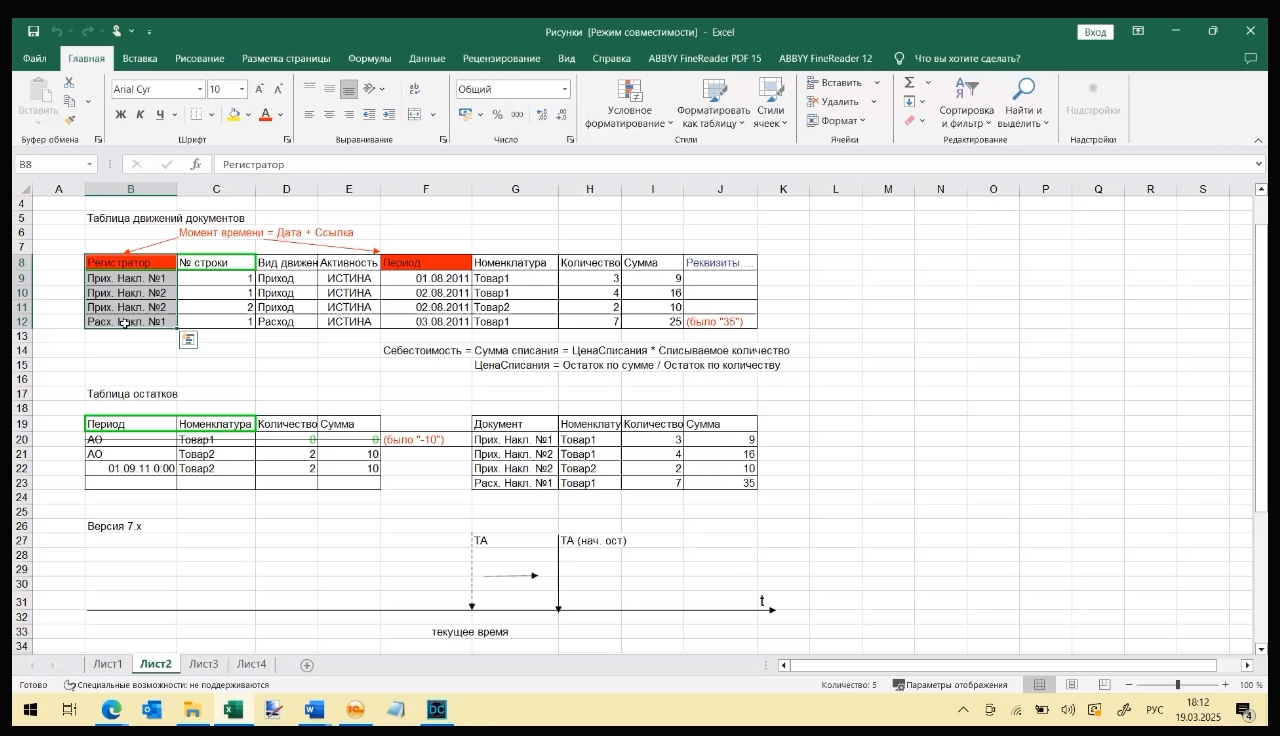Image resolution: width=1280 pixels, height=736 pixels.
Task: Click the yellow fill color bucket swatch
Action: [x=233, y=115]
